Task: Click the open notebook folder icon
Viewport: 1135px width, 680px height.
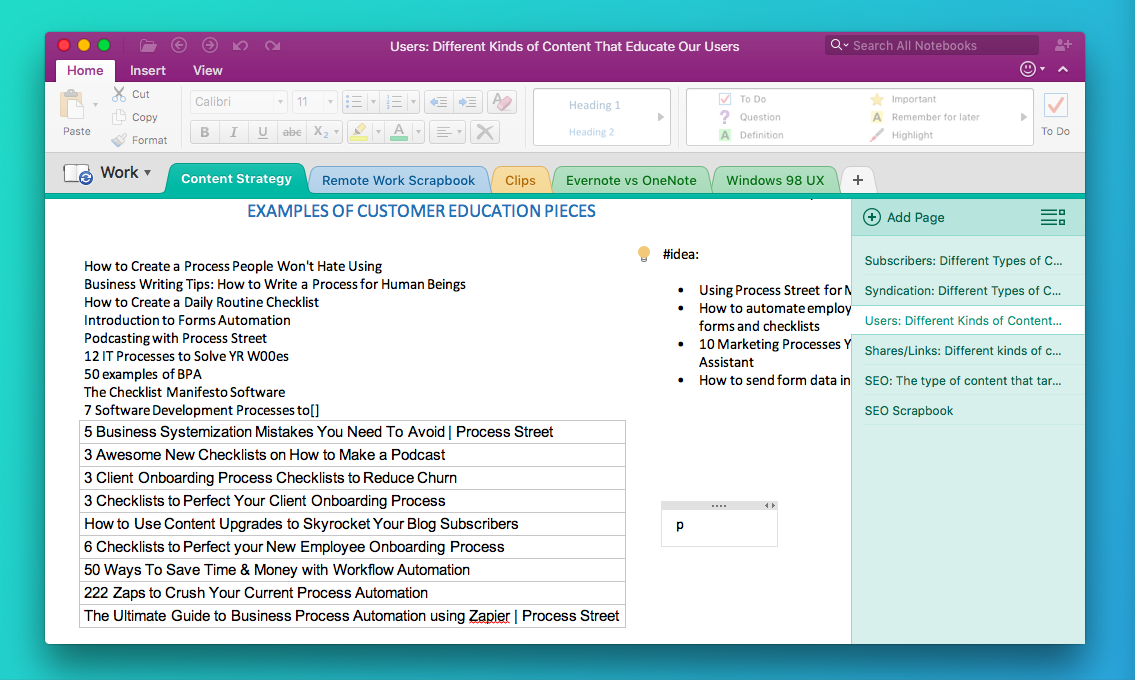Action: [148, 45]
